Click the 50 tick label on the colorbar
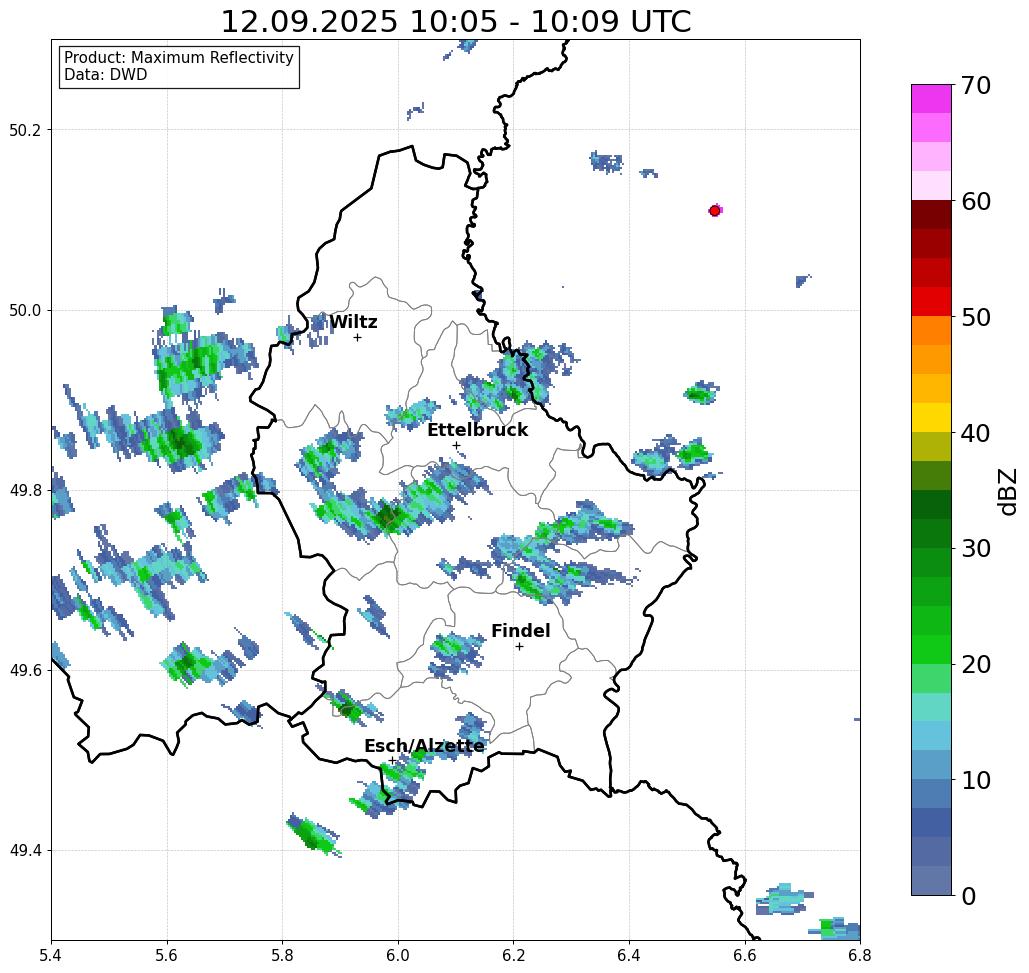 (976, 317)
